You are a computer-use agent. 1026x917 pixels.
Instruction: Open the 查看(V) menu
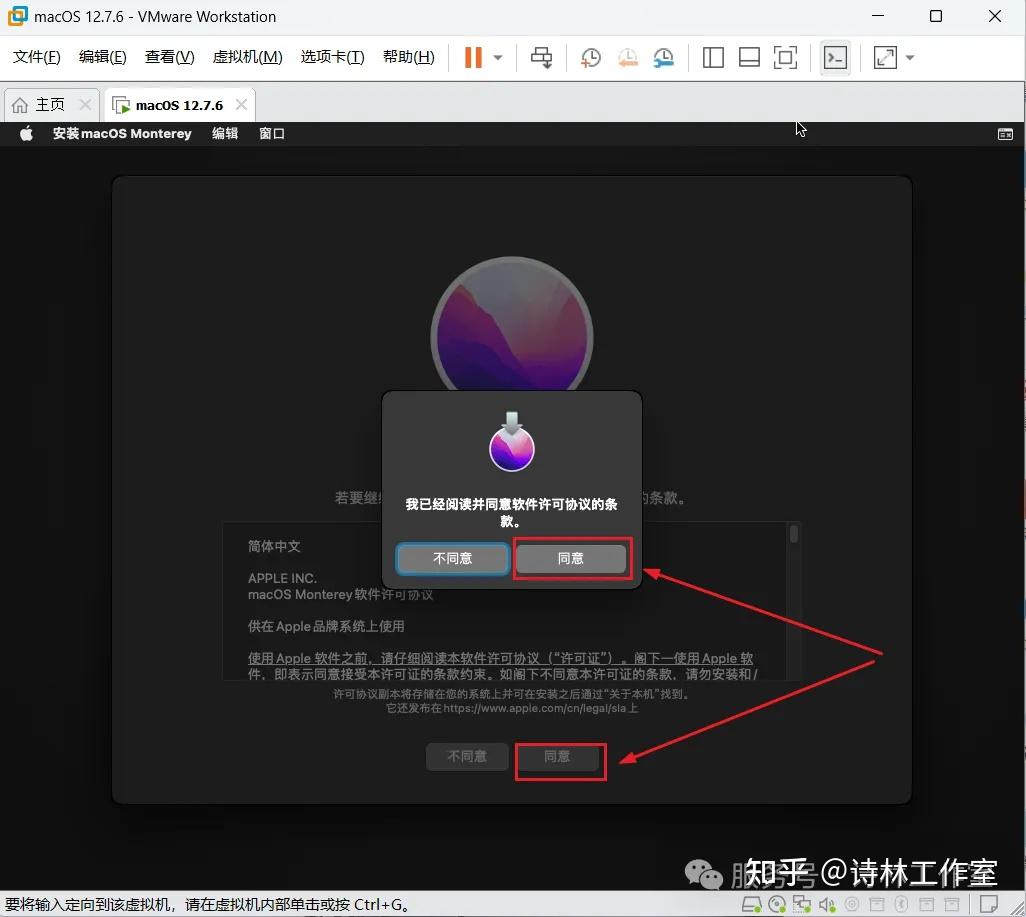[169, 57]
